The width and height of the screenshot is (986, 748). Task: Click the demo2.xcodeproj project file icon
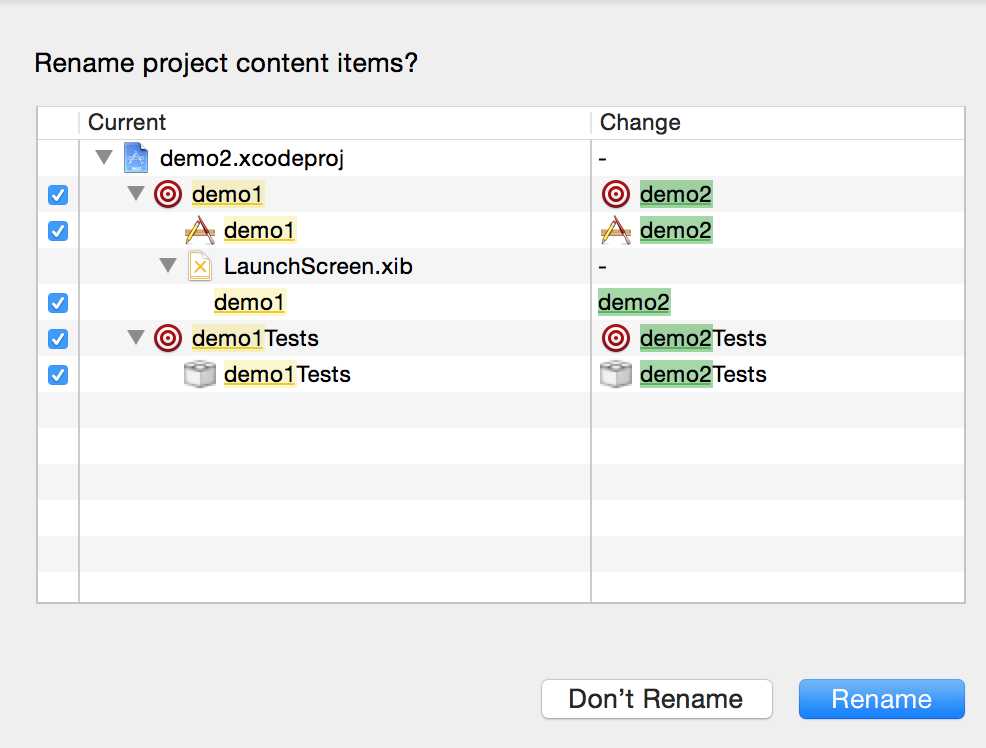click(136, 158)
